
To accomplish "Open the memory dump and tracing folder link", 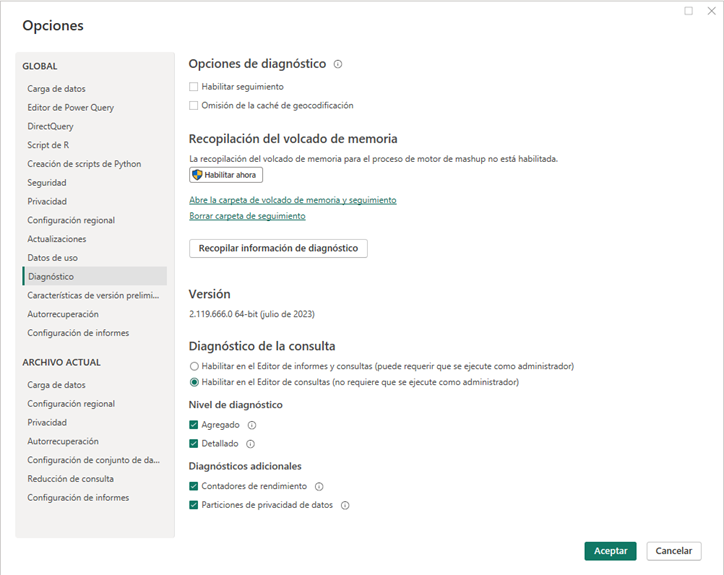I will (x=293, y=200).
